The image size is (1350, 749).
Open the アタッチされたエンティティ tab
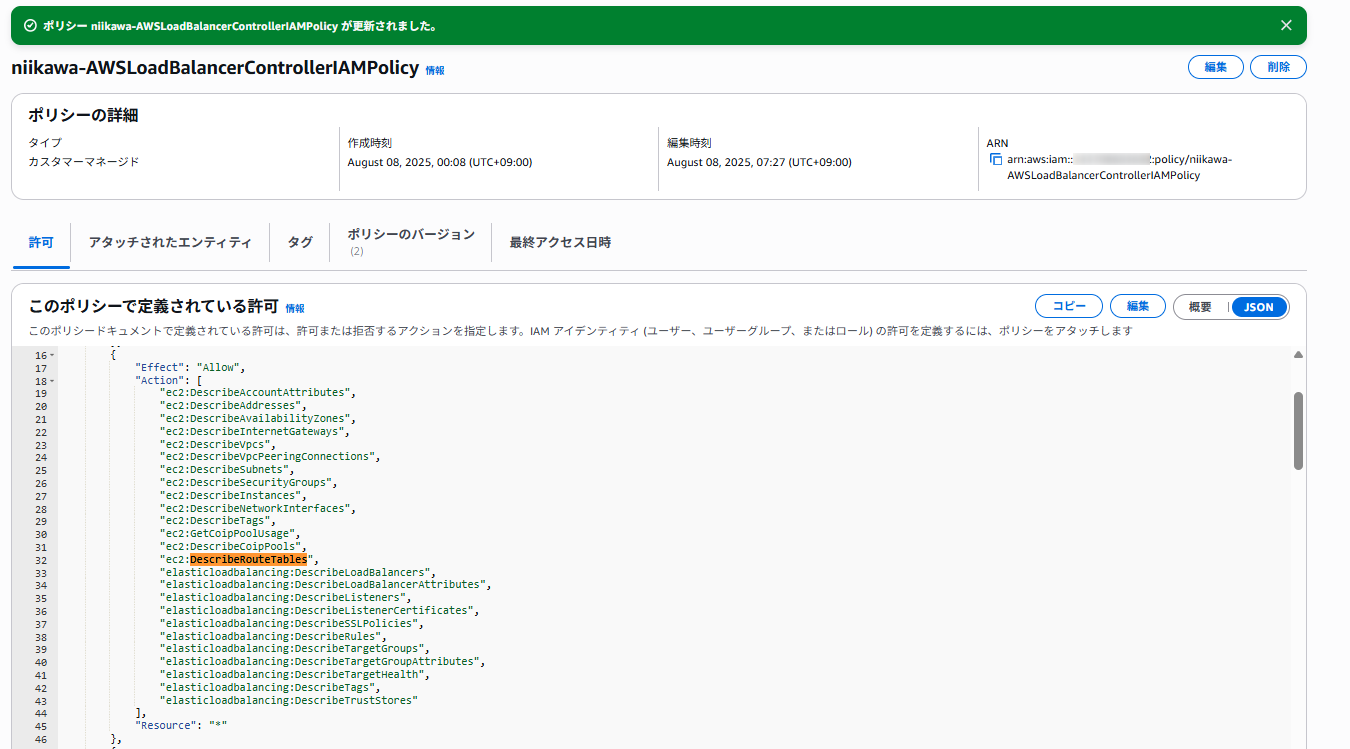[170, 243]
